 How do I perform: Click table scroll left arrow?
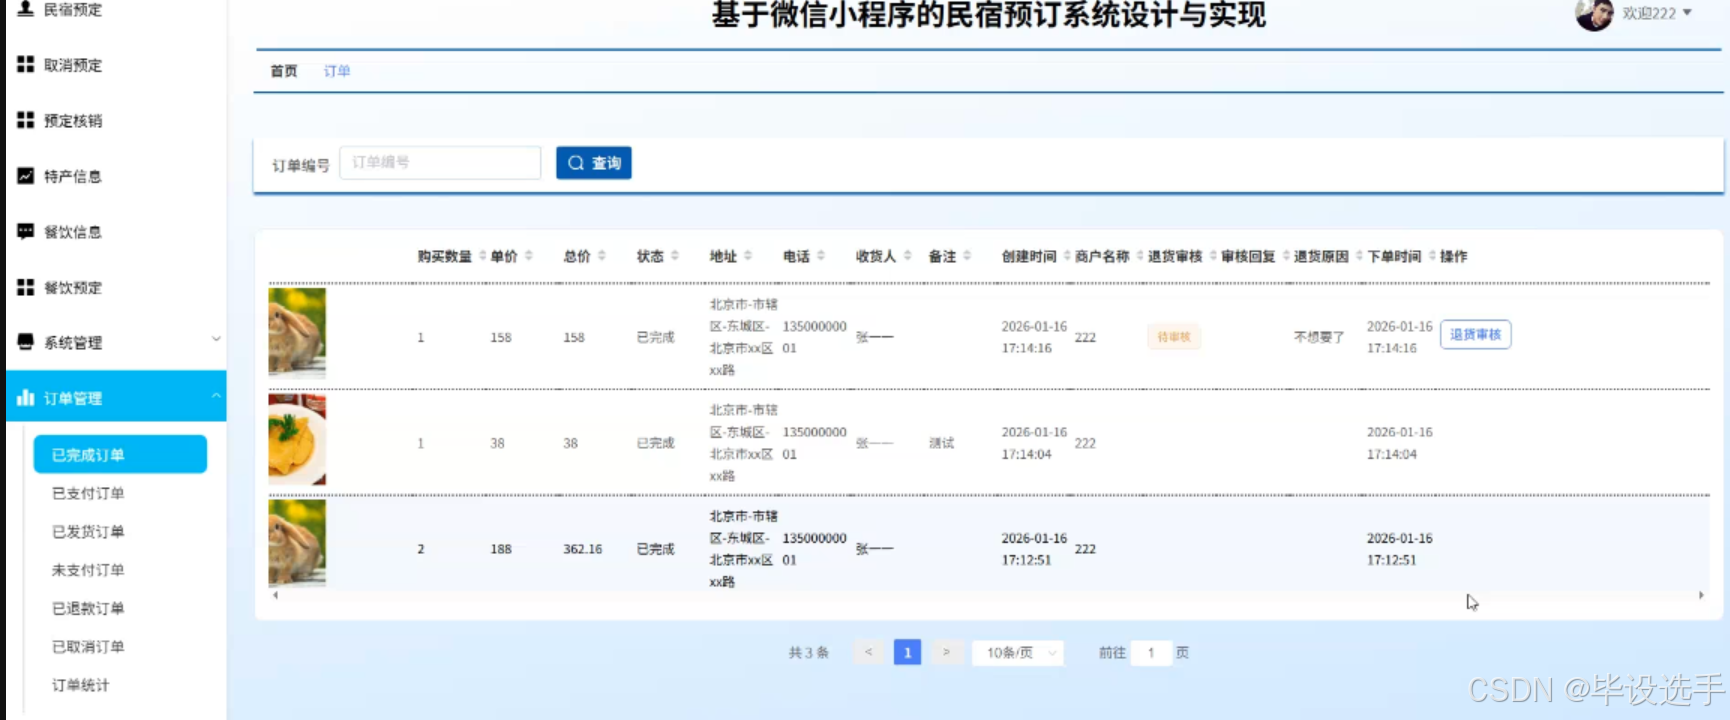tap(276, 595)
